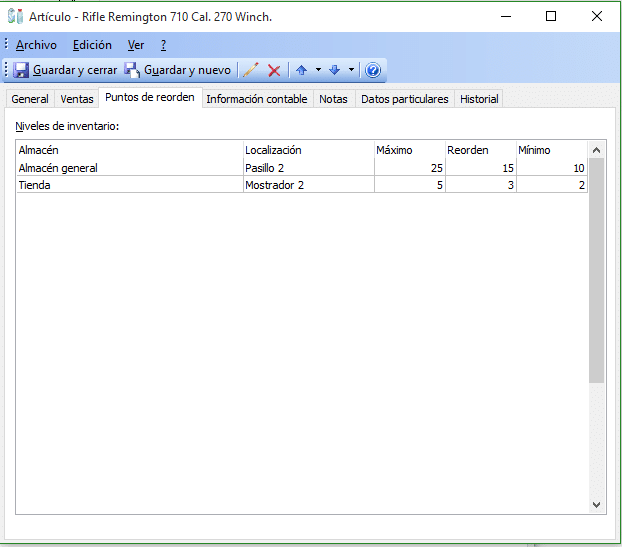Click the pencil edit icon

[251, 70]
